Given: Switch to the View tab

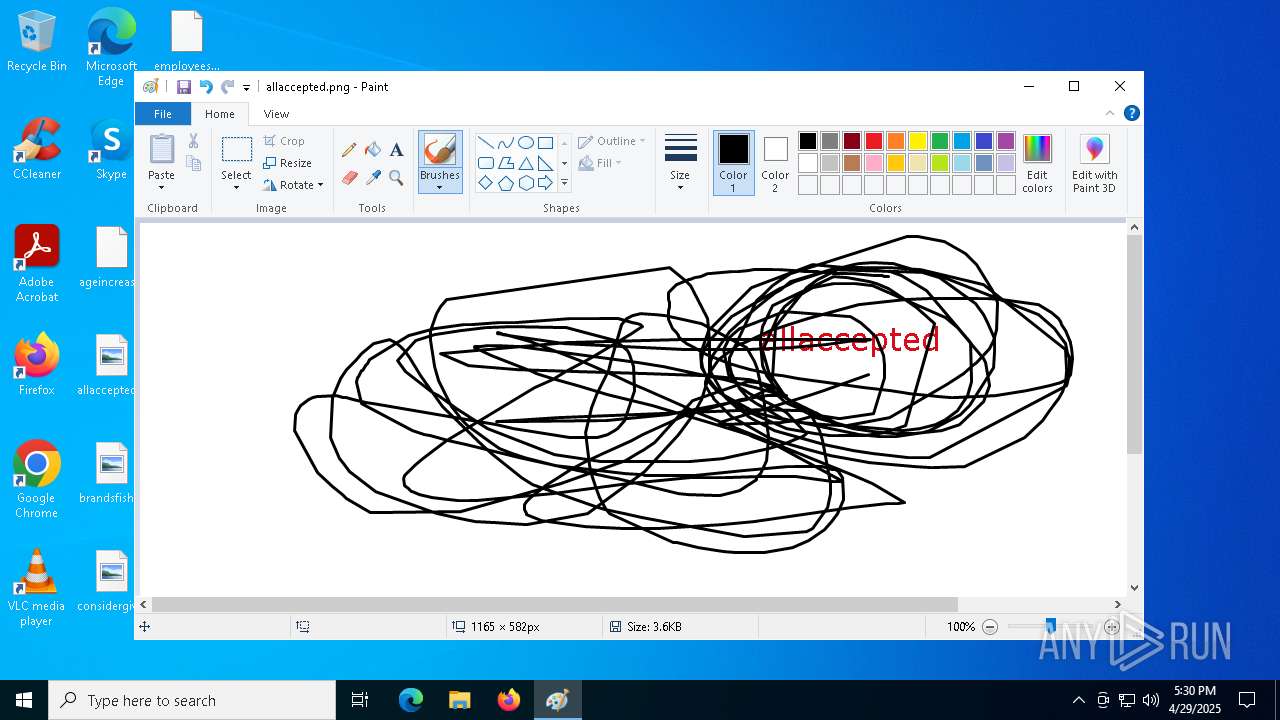Looking at the screenshot, I should coord(276,114).
